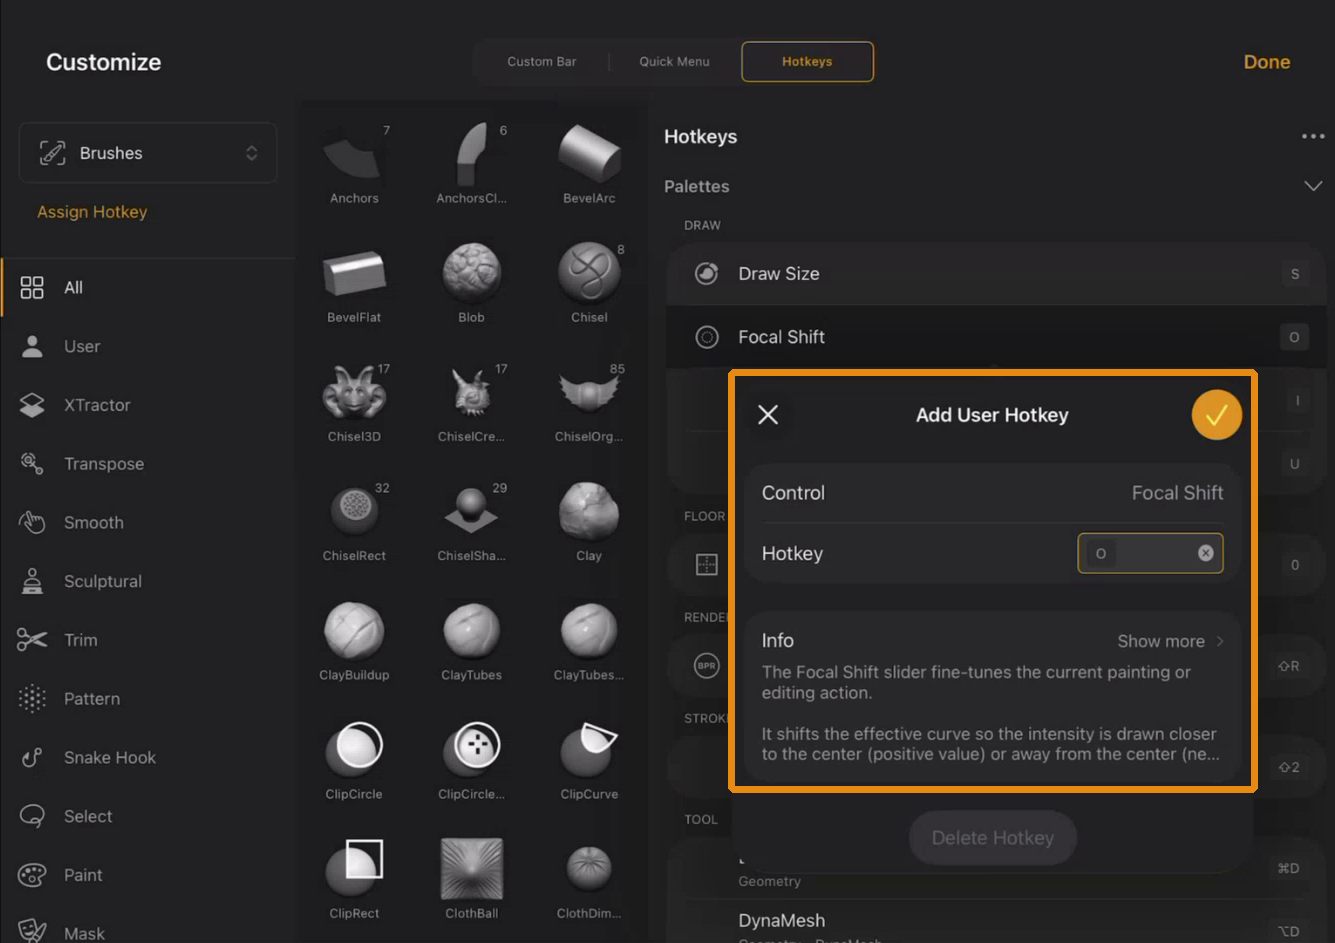Open the Sculptural brush category
Viewport: 1335px width, 943px height.
tap(148, 581)
